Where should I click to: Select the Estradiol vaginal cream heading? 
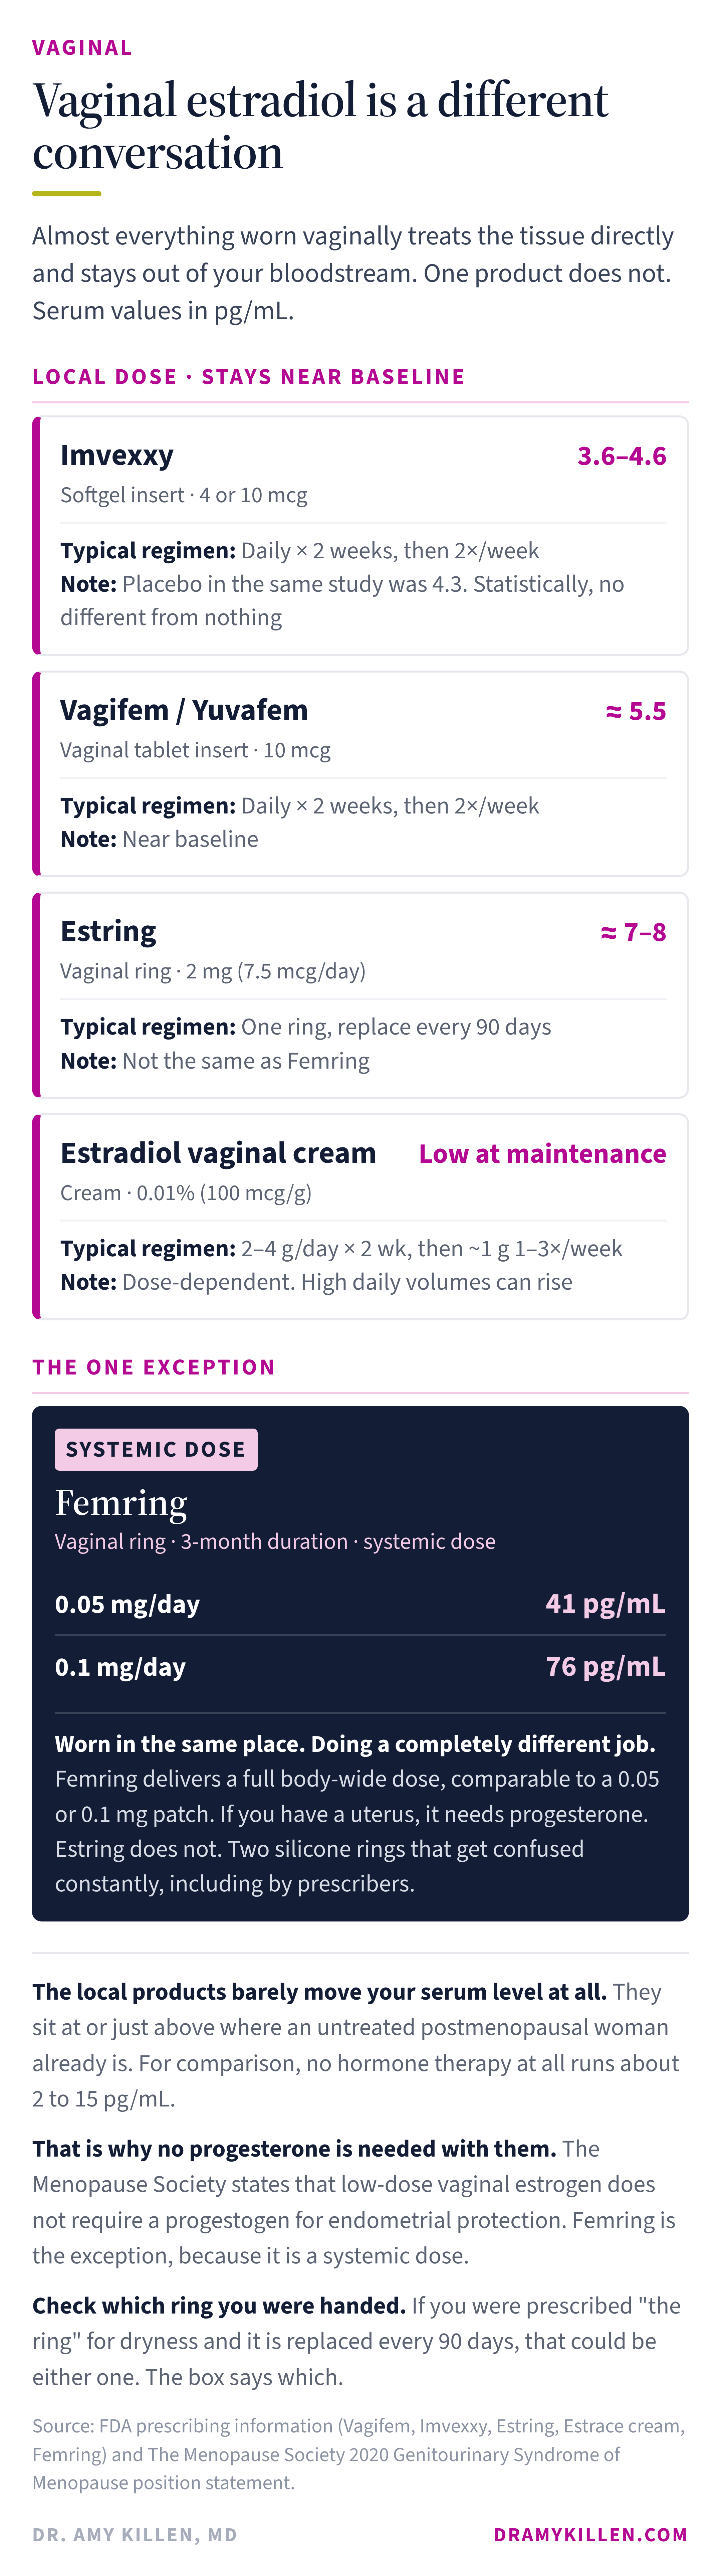pyautogui.click(x=218, y=1153)
